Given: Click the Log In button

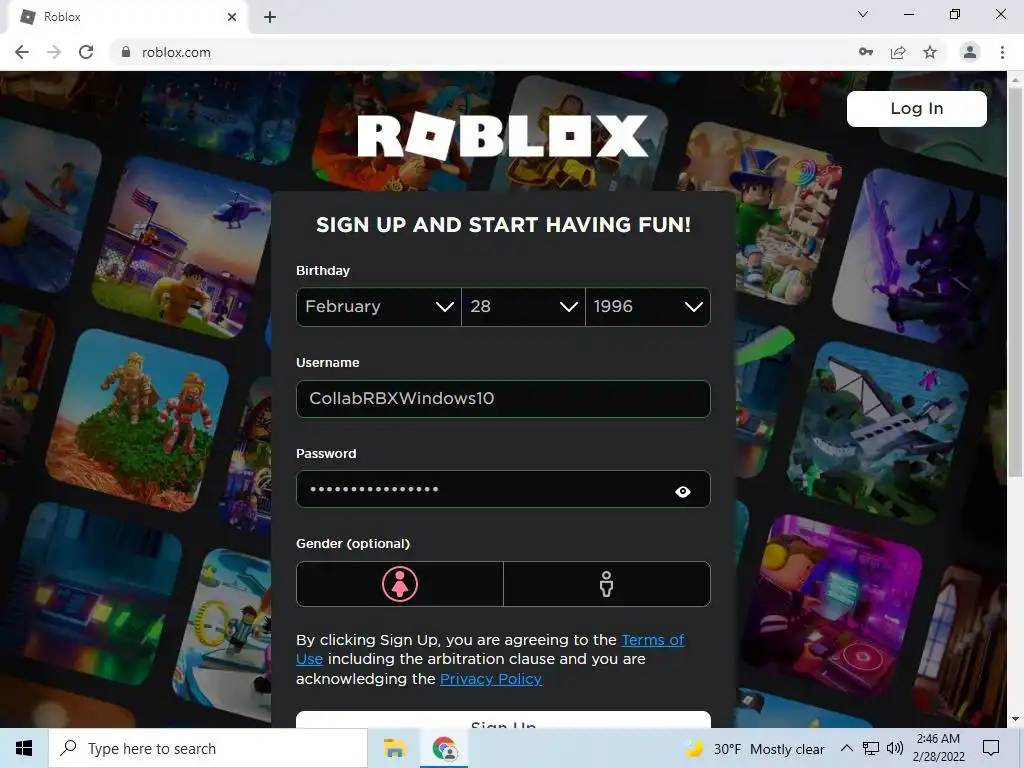Looking at the screenshot, I should click(917, 108).
